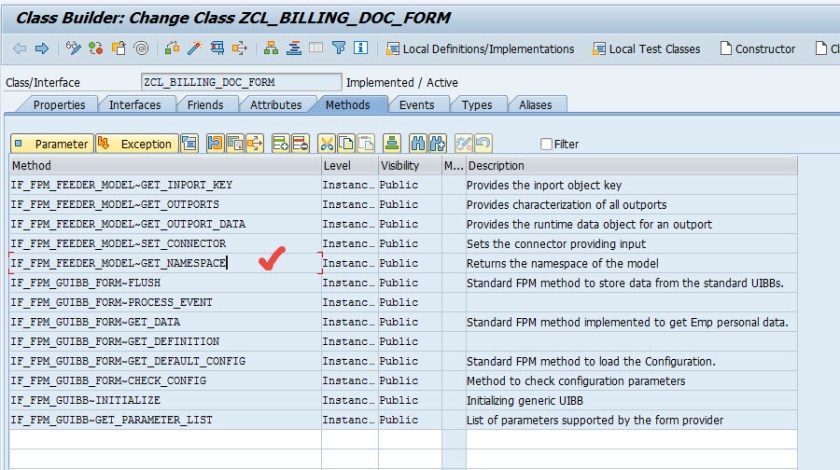Open Local Definitions/Implementations
The width and height of the screenshot is (840, 470).
(480, 48)
